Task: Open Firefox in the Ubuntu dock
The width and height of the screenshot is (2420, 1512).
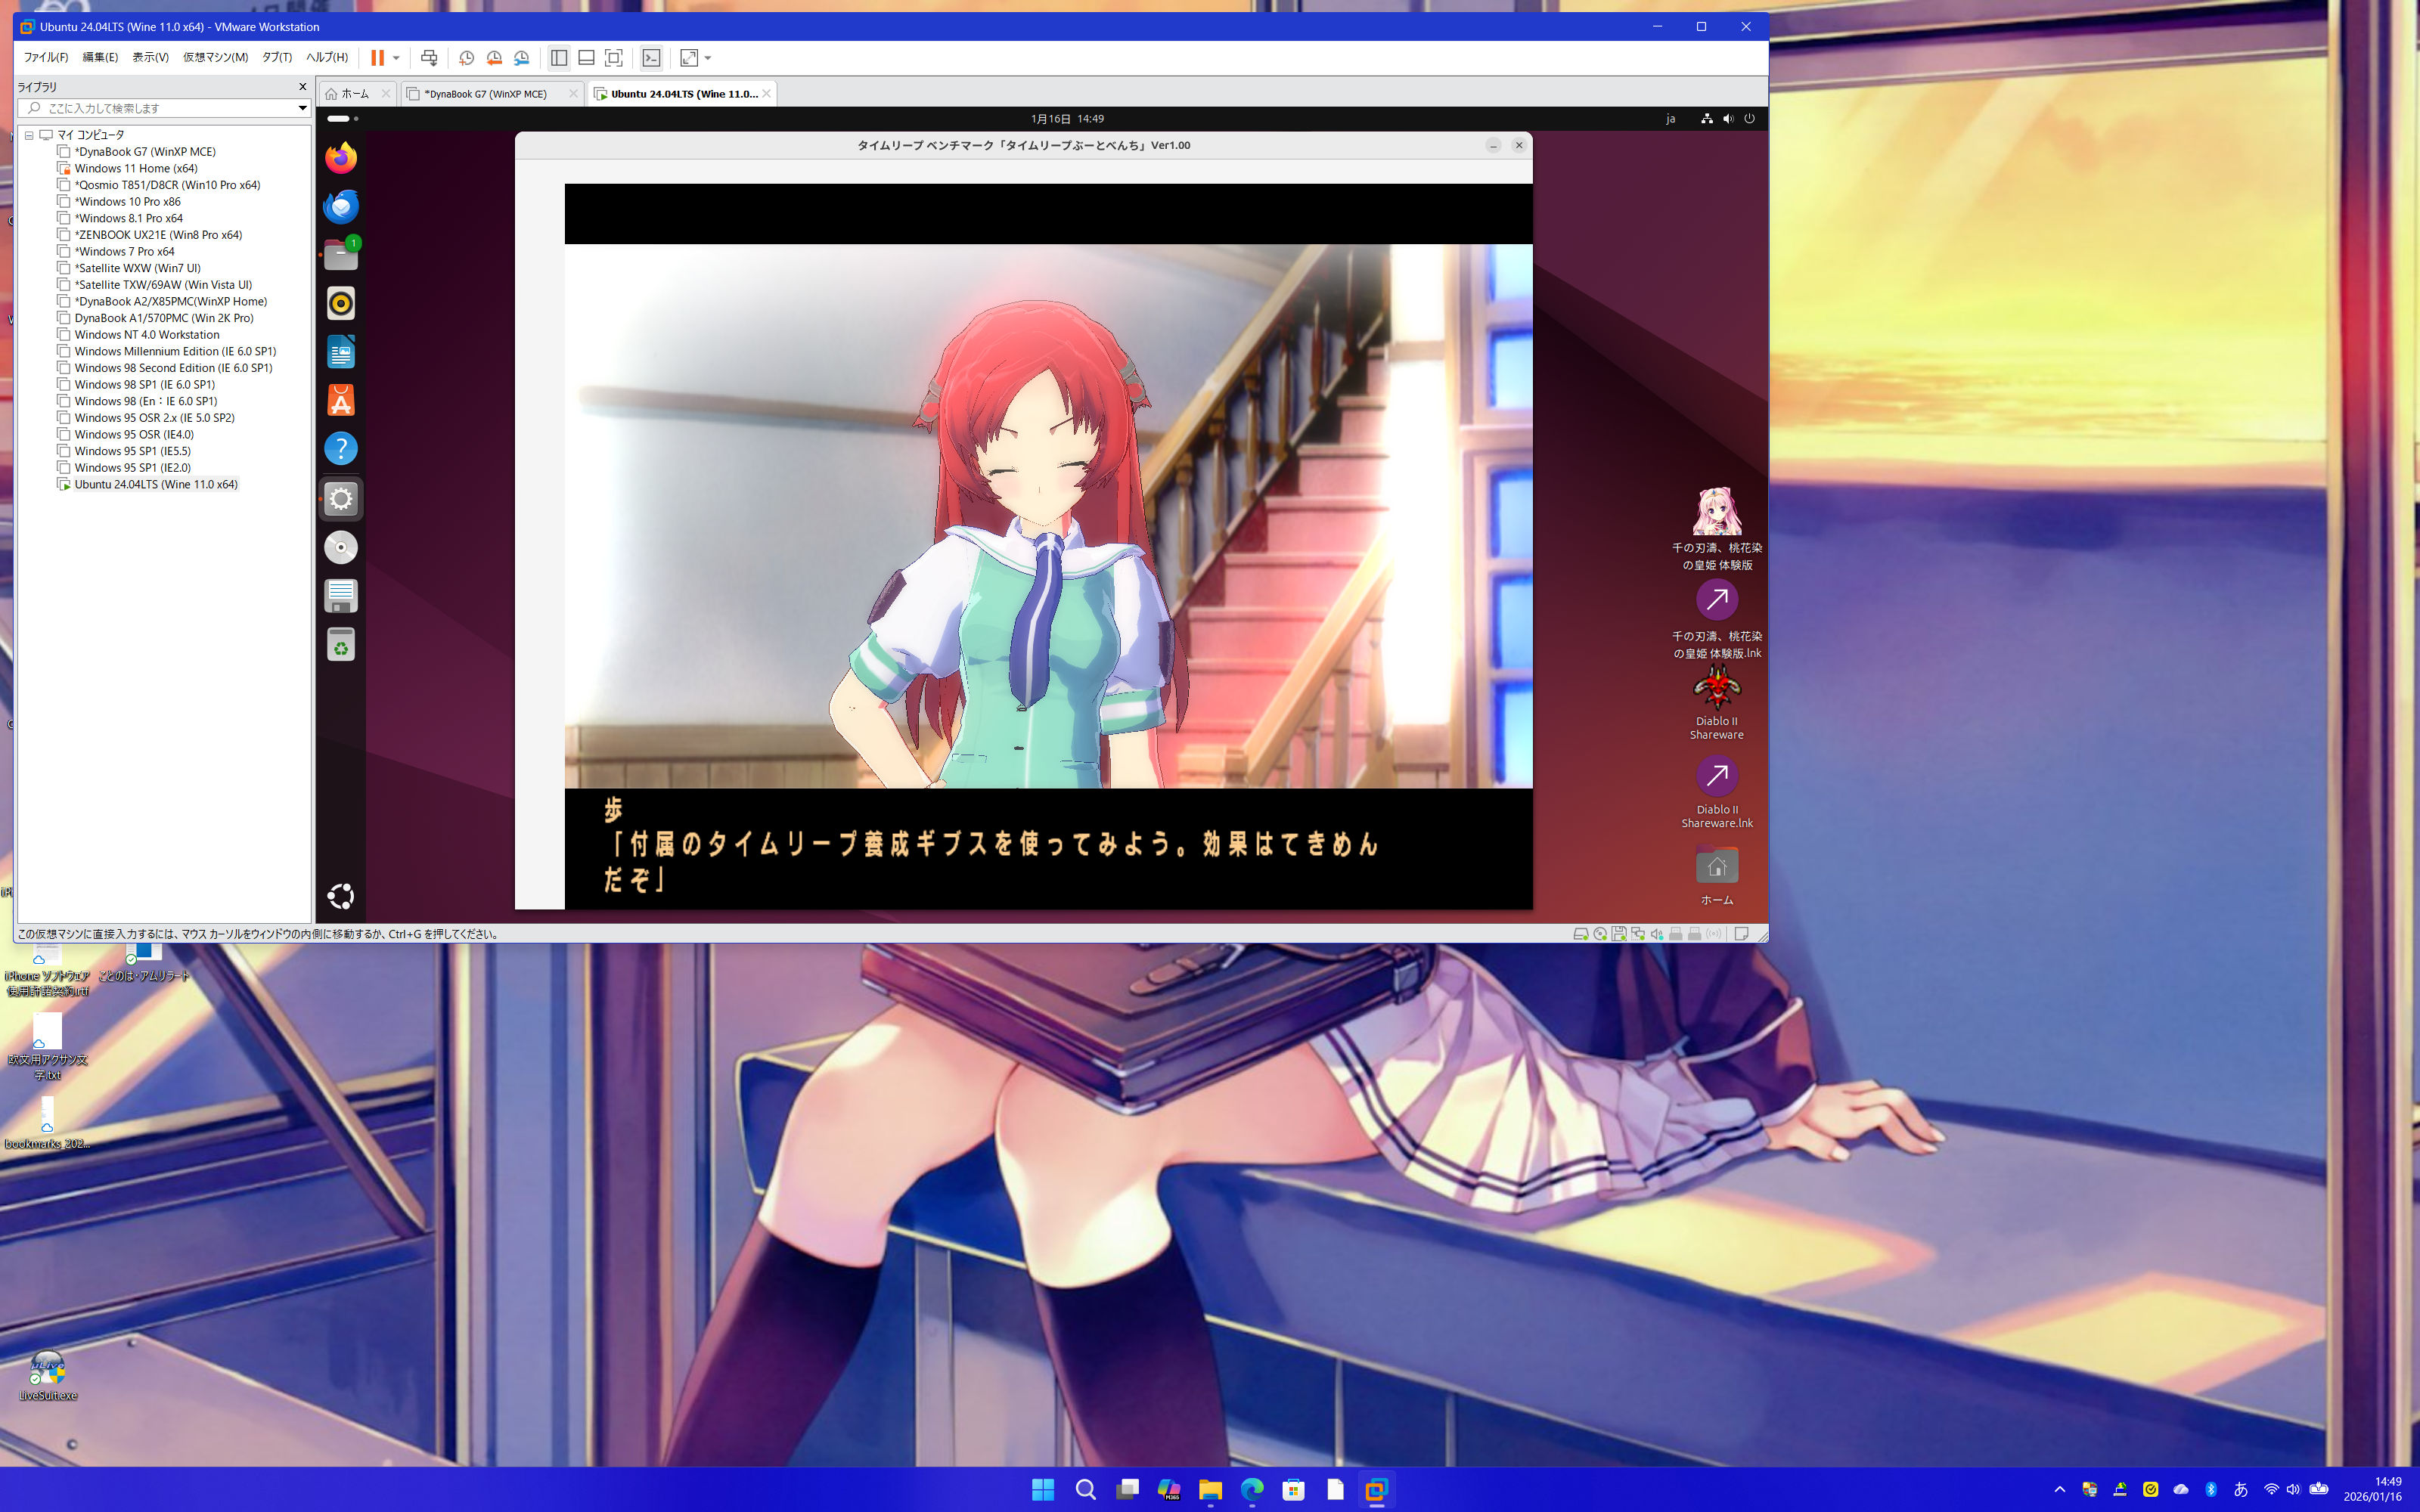Action: [341, 158]
